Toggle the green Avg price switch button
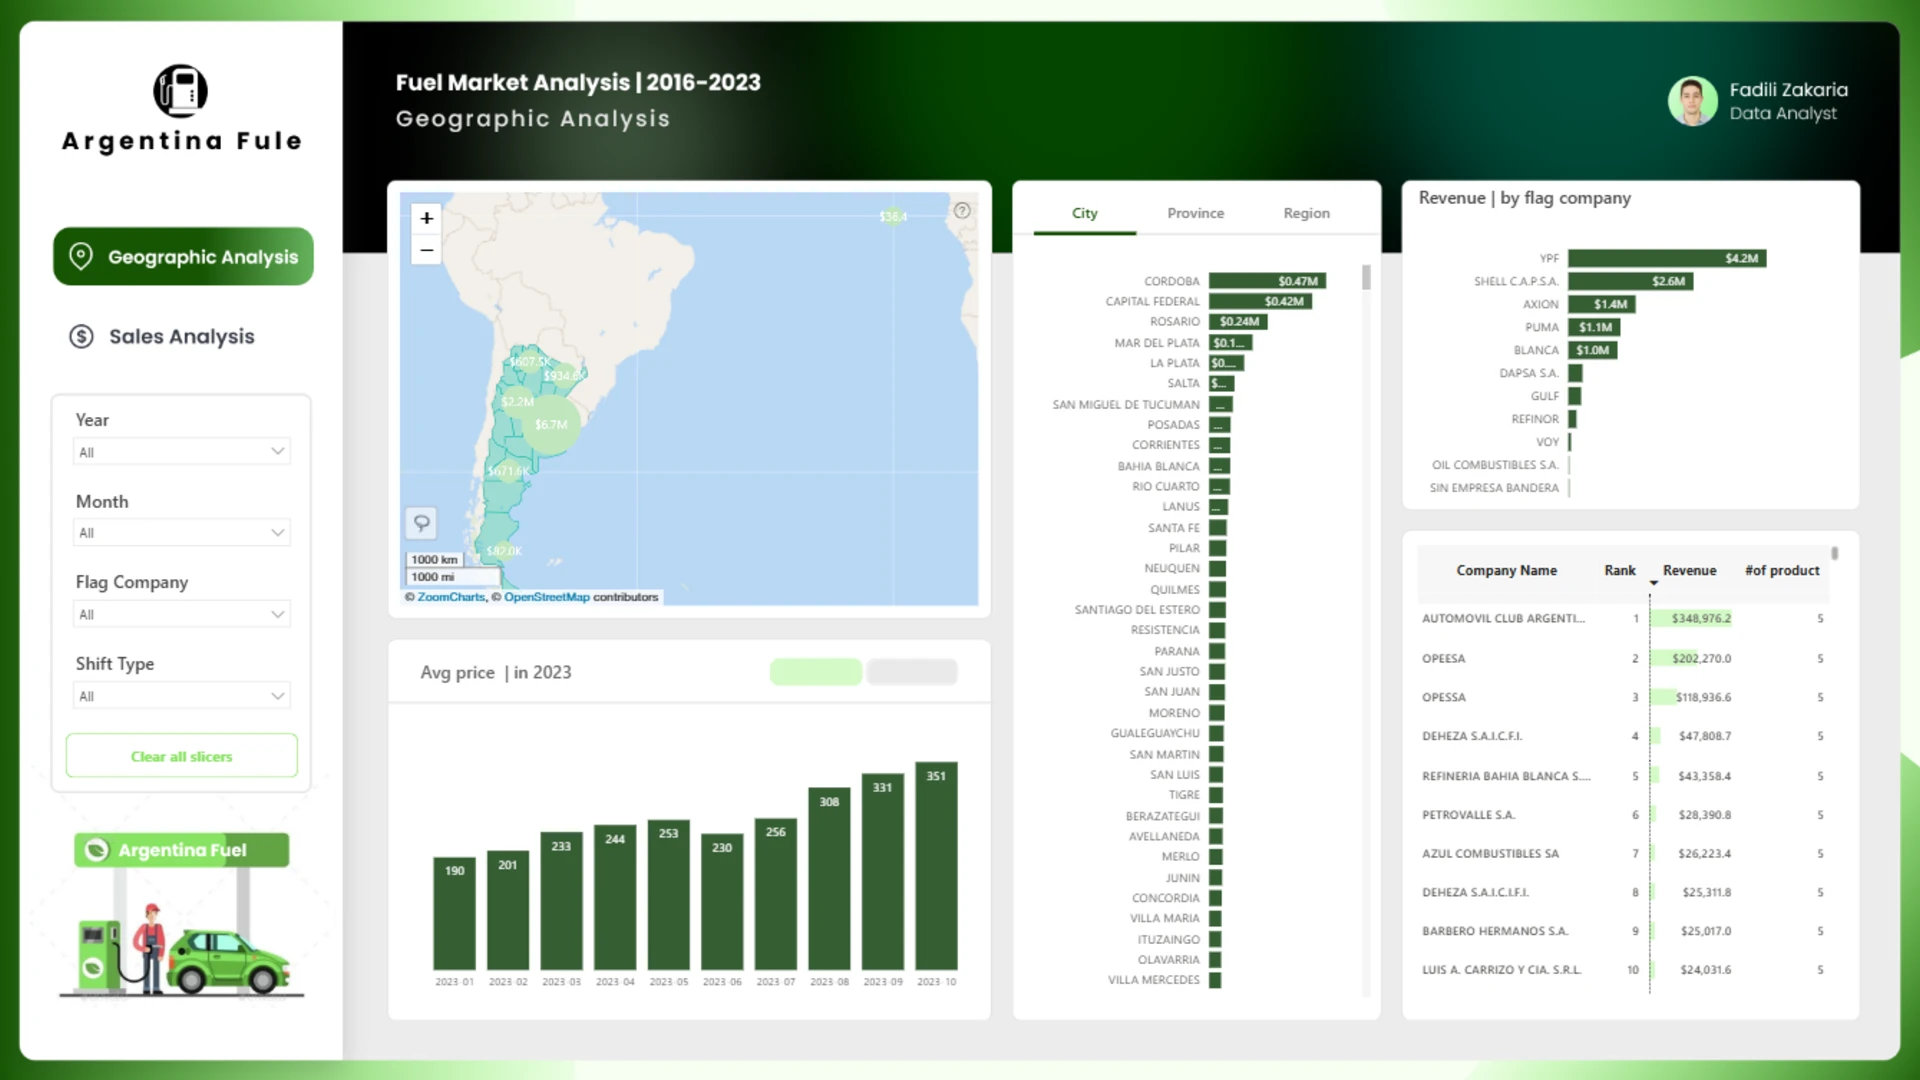The height and width of the screenshot is (1080, 1920). [816, 672]
